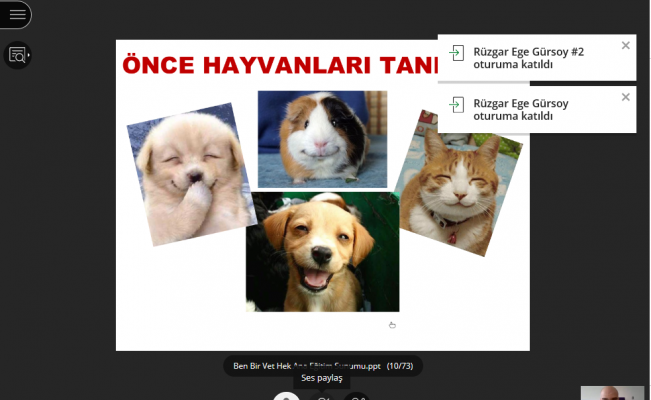651x400 pixels.
Task: Expand the arrow beside view controls icon
Action: [29, 56]
